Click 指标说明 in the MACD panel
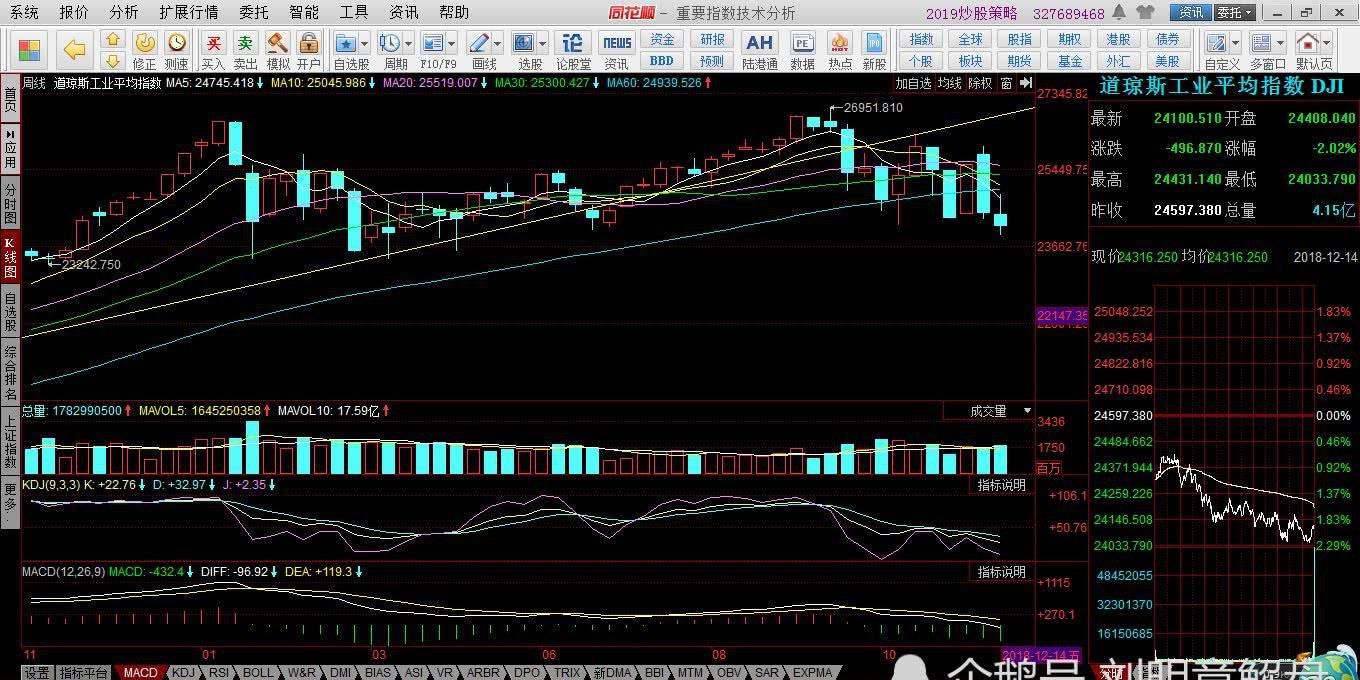The height and width of the screenshot is (680, 1360). pyautogui.click(x=1001, y=572)
